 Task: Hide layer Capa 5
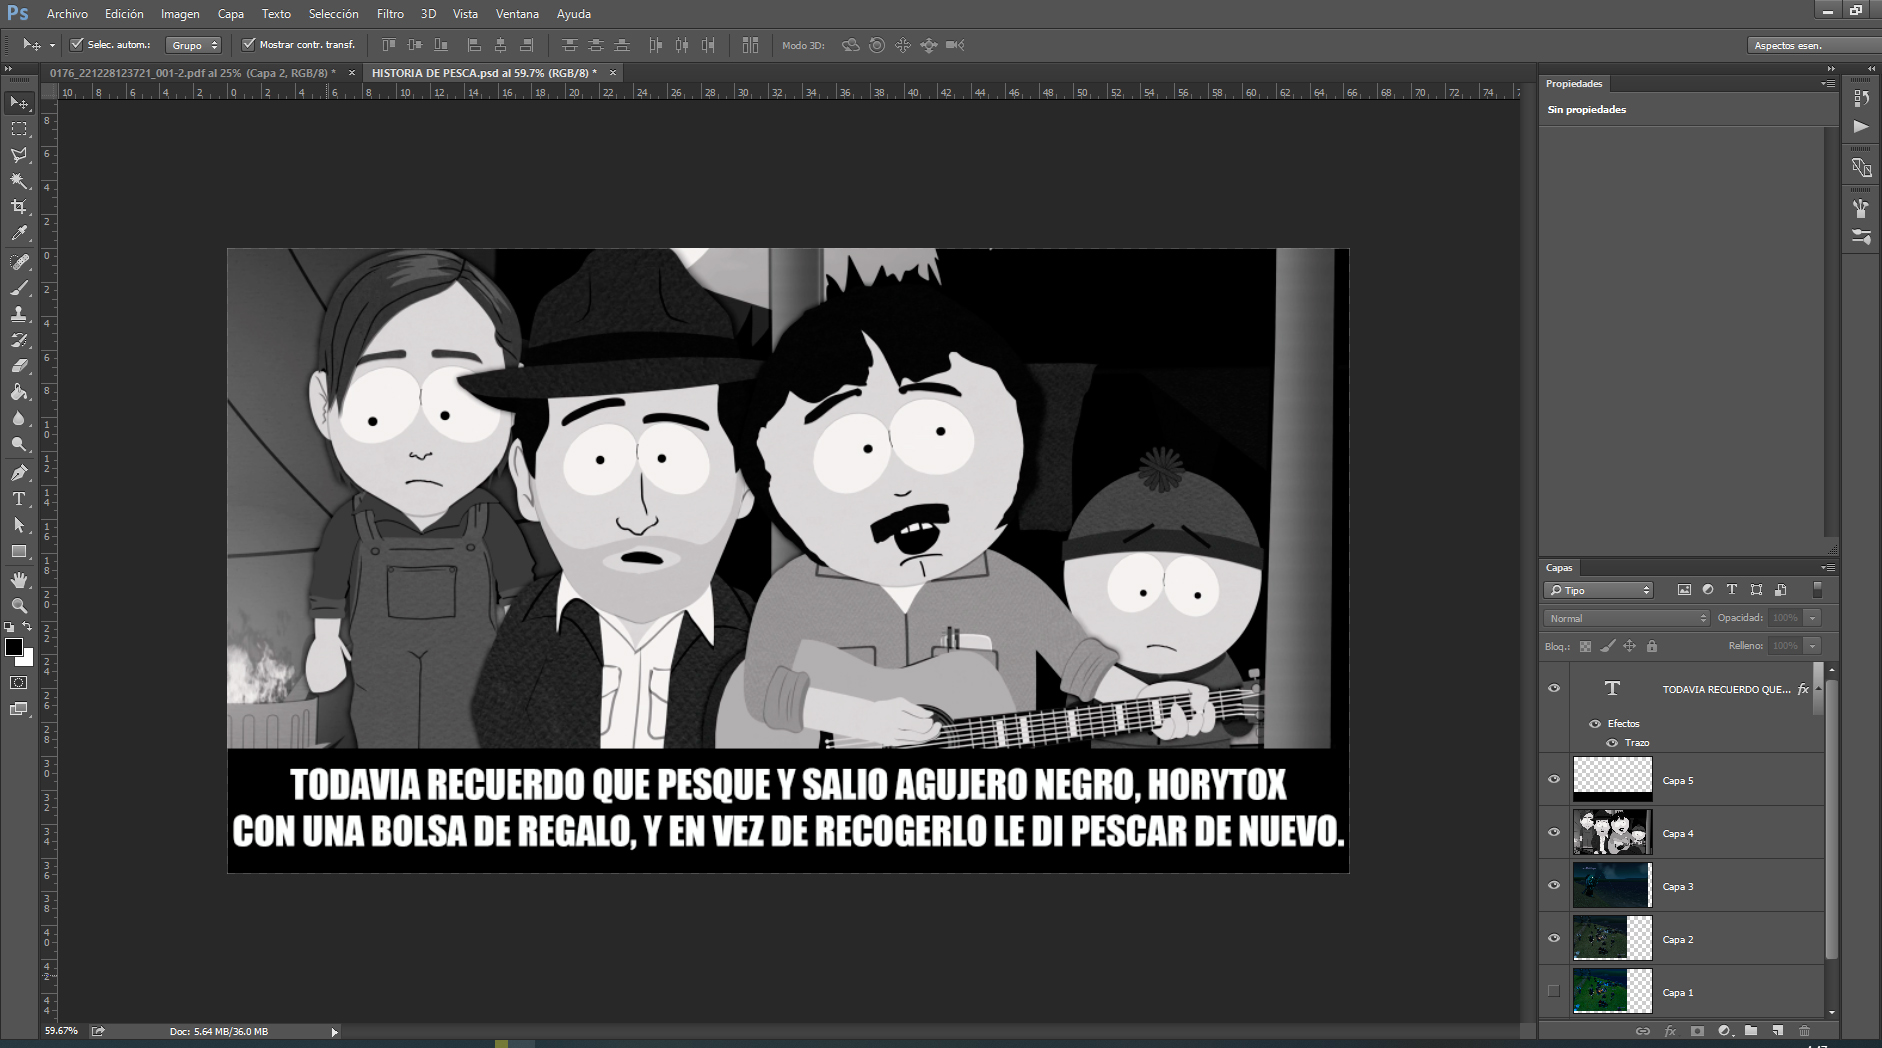pos(1554,780)
